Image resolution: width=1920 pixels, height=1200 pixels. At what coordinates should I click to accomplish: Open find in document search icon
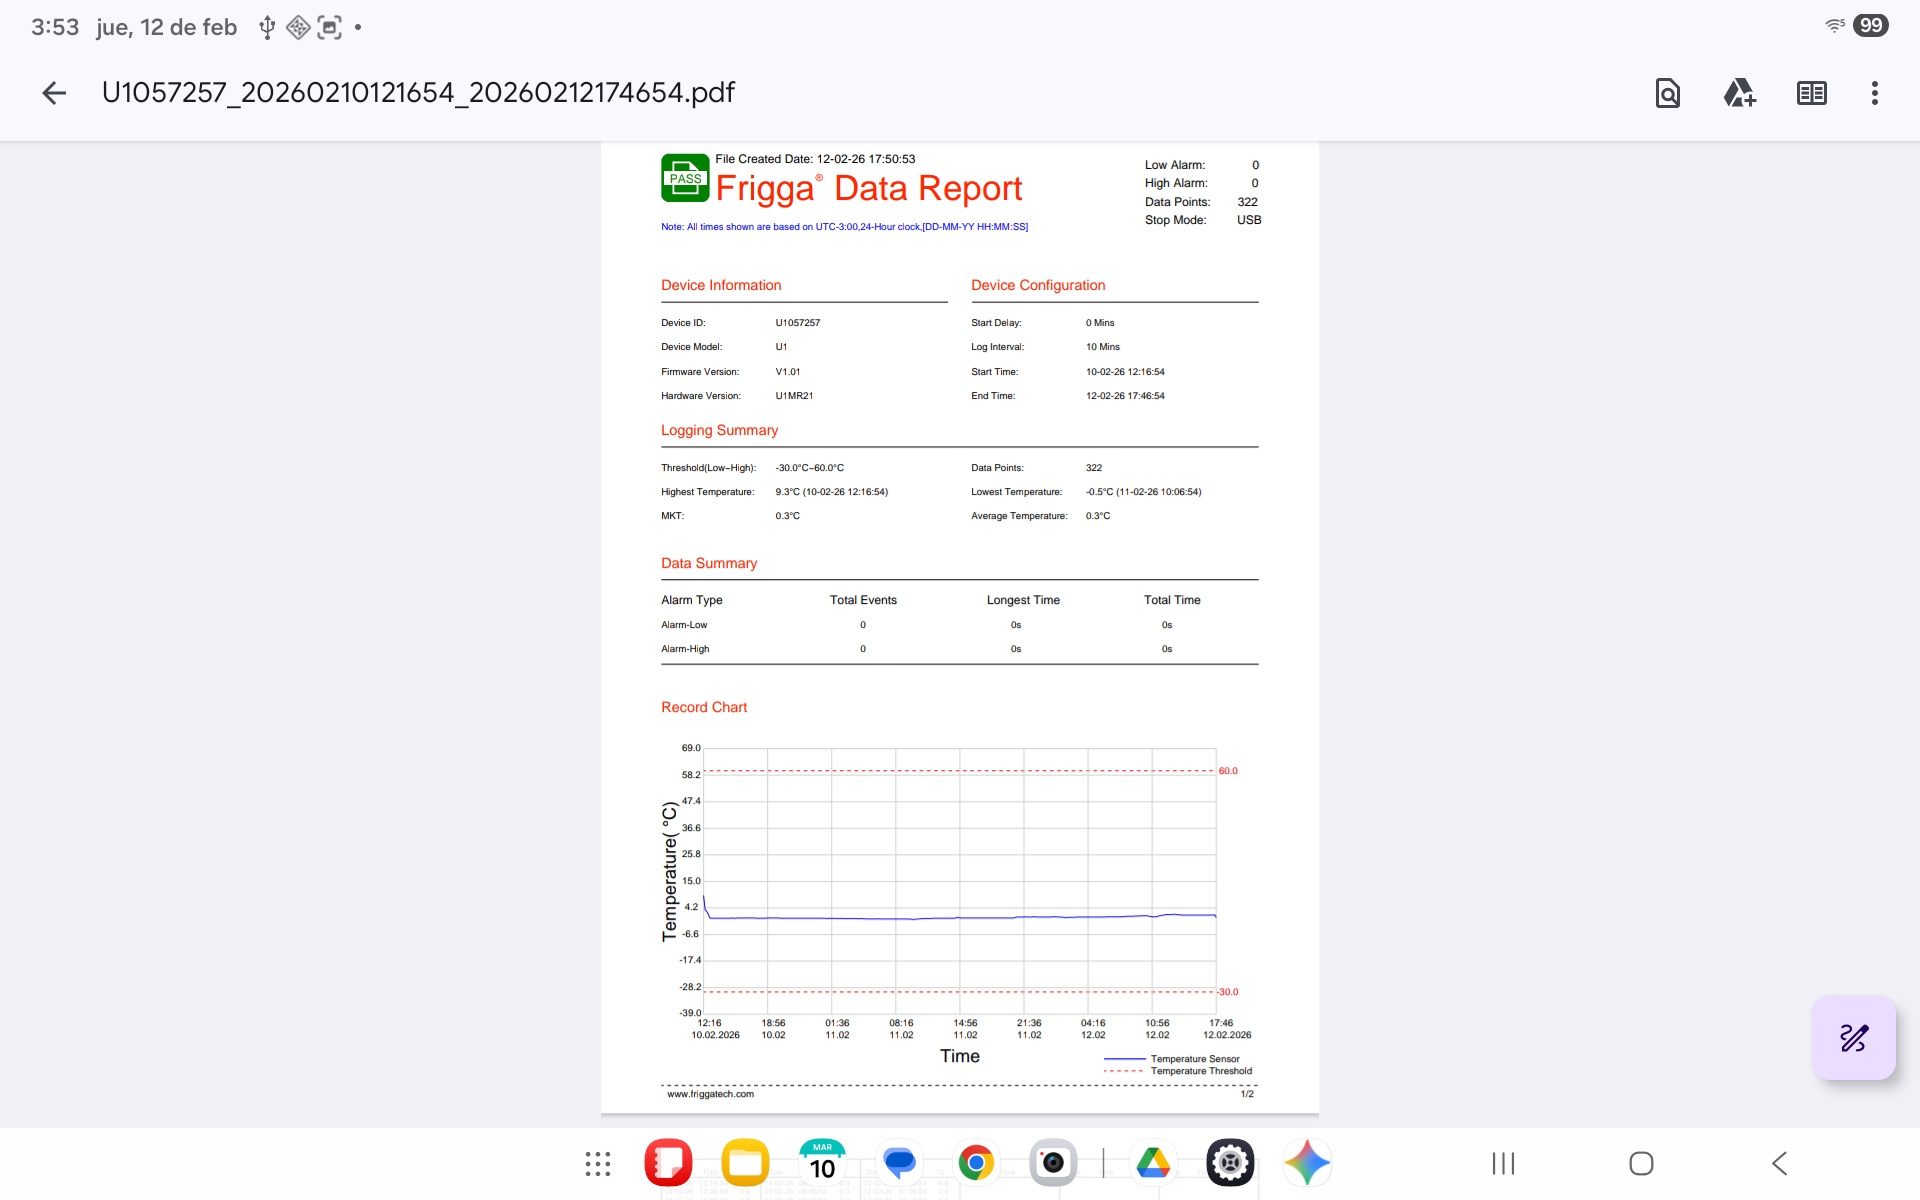(1667, 93)
